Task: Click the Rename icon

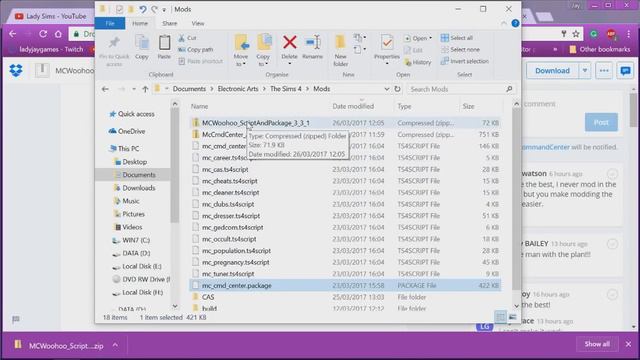Action: point(313,42)
